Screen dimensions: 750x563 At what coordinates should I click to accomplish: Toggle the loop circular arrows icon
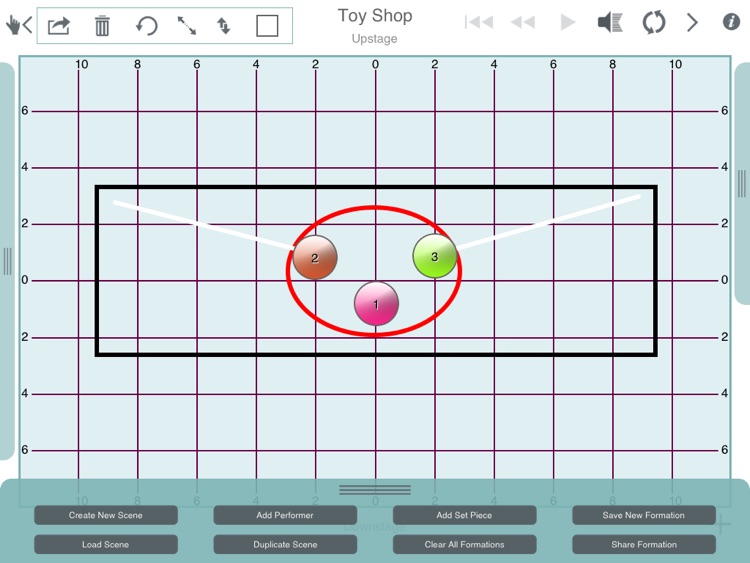(654, 22)
